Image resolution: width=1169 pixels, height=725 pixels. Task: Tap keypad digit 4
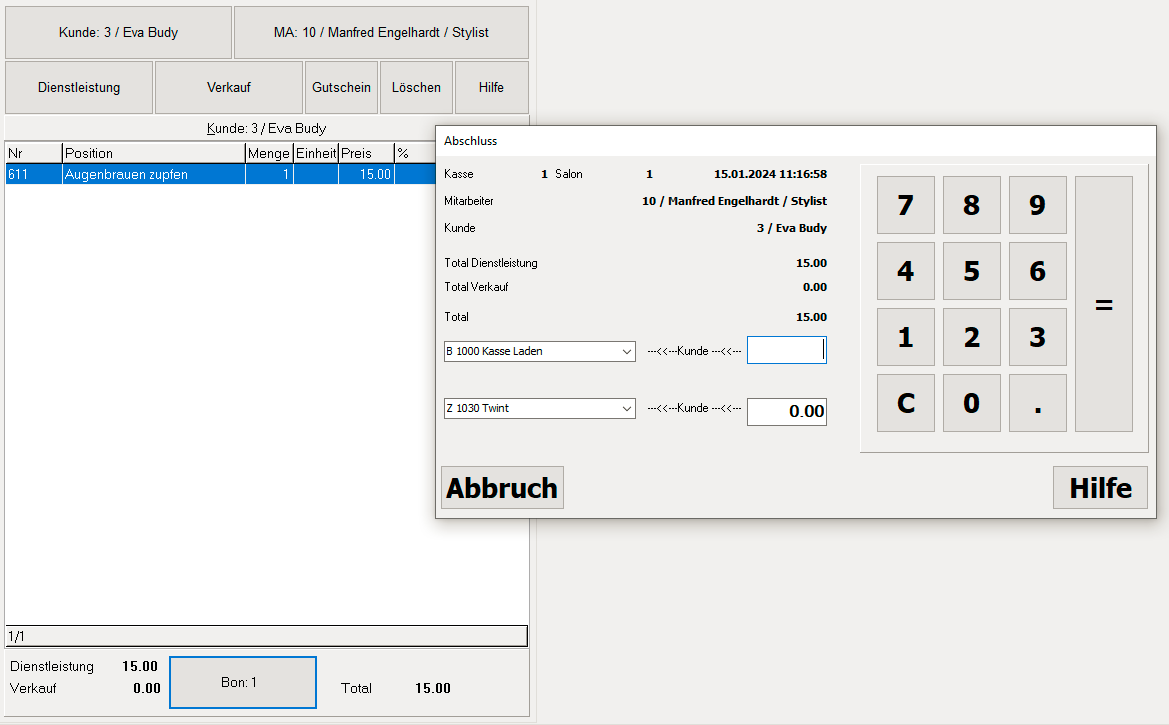906,271
